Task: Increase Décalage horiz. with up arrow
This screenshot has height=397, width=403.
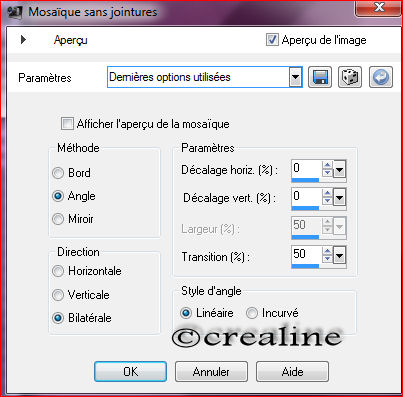Action: [x=328, y=165]
